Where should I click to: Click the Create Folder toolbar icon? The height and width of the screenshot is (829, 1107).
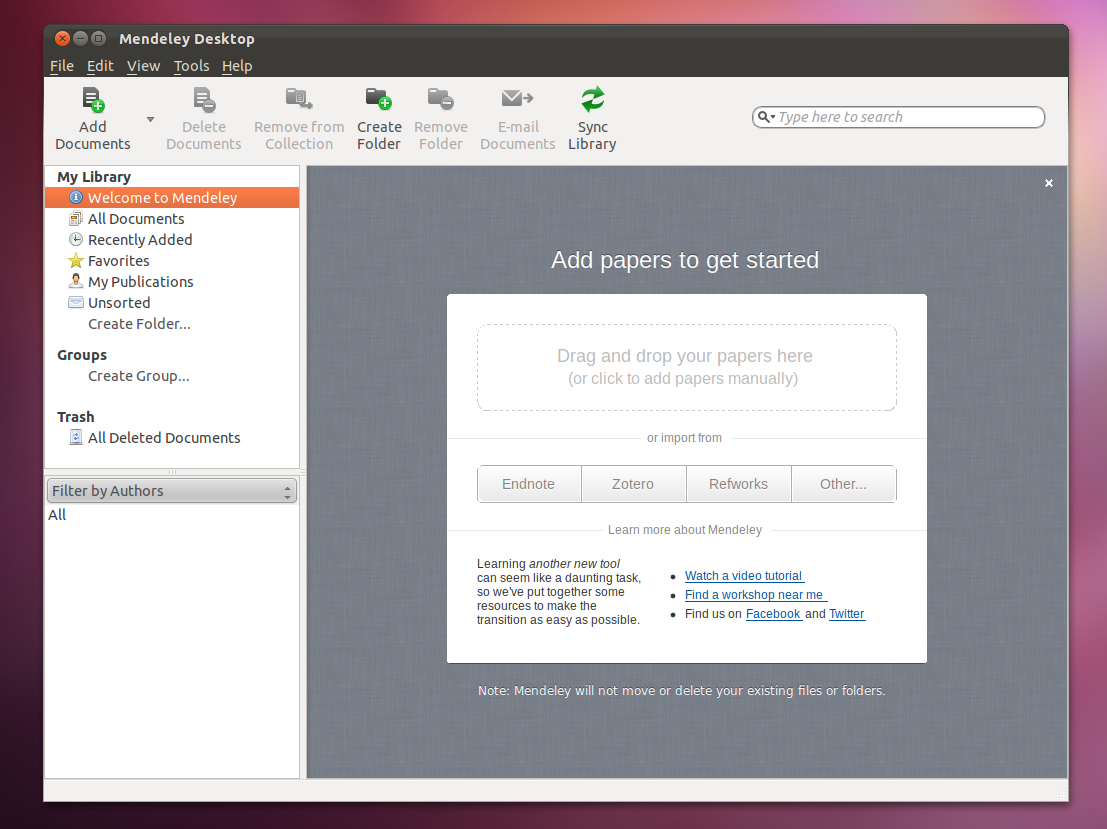coord(379,99)
